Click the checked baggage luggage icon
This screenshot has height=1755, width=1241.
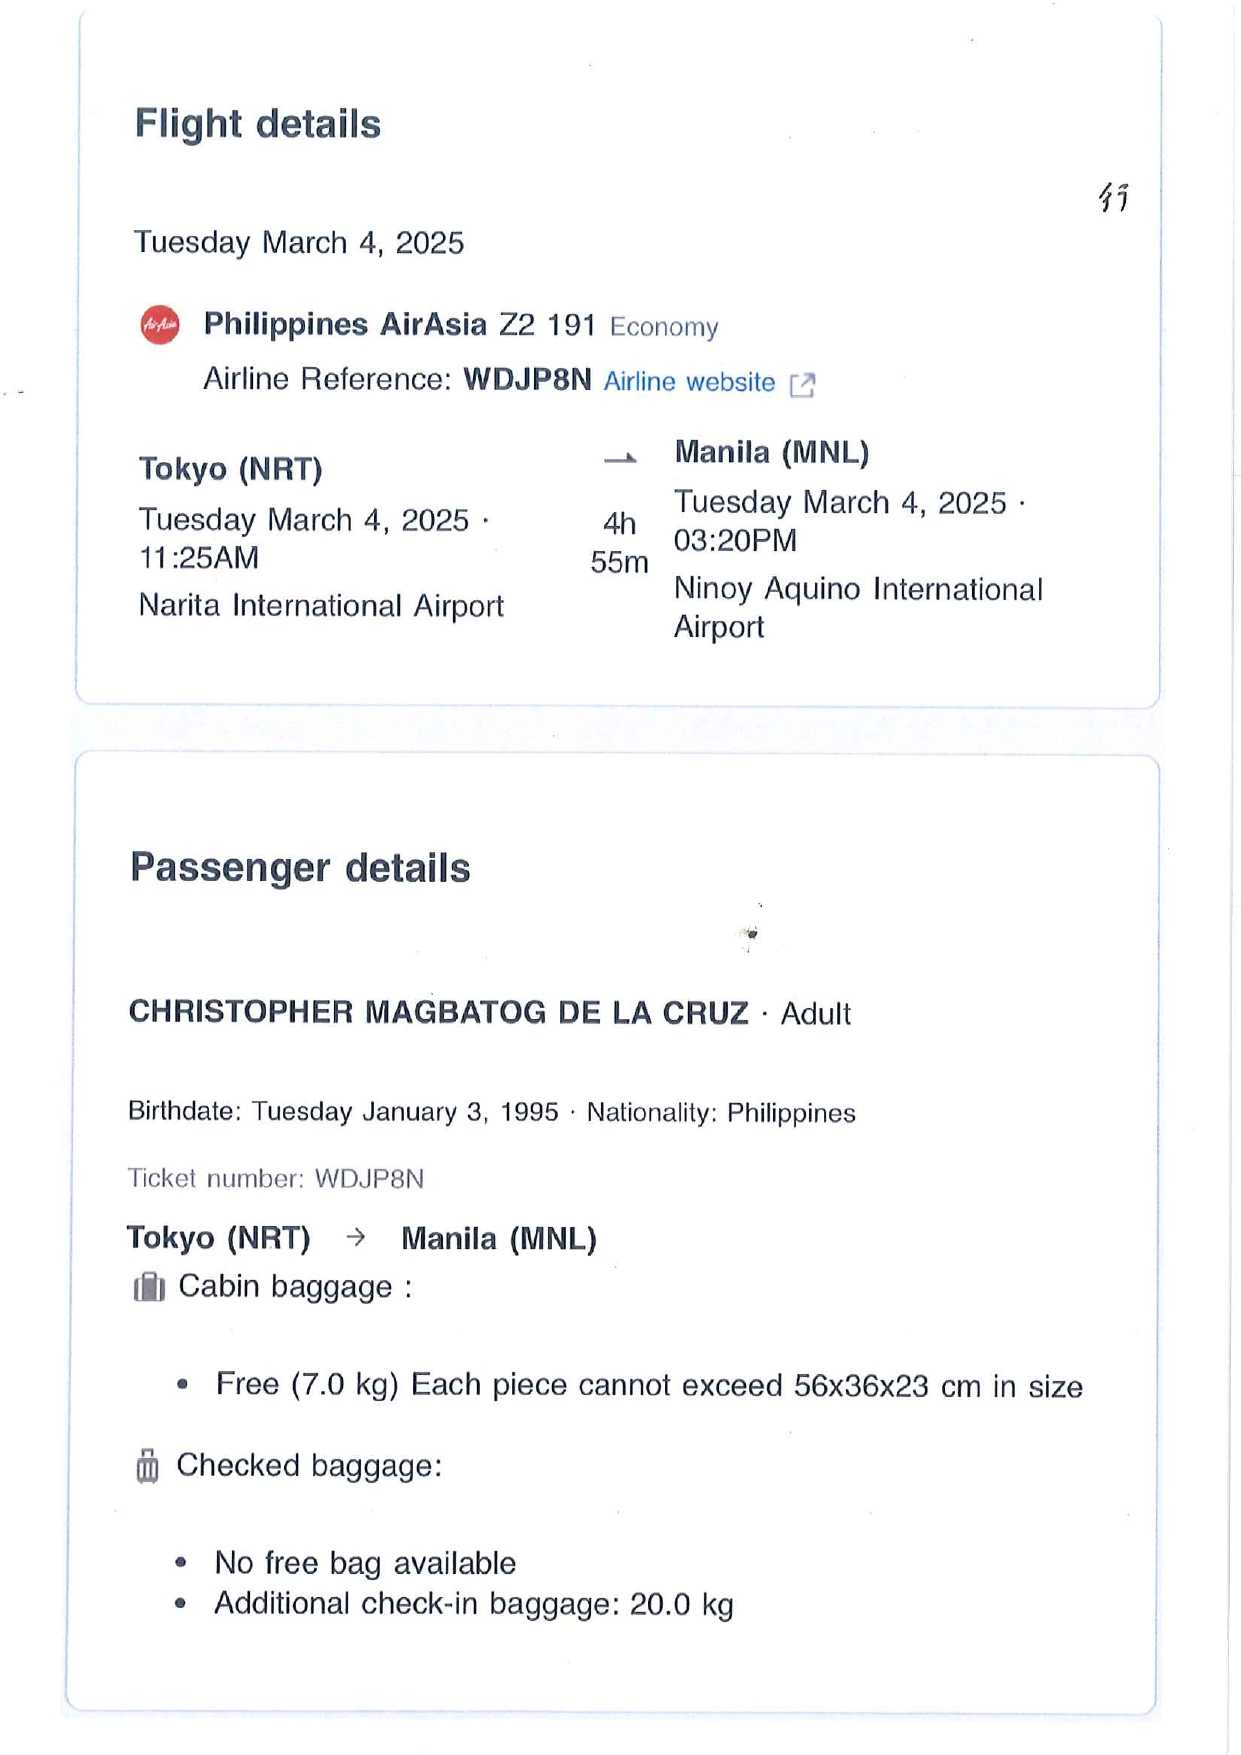tap(147, 1466)
